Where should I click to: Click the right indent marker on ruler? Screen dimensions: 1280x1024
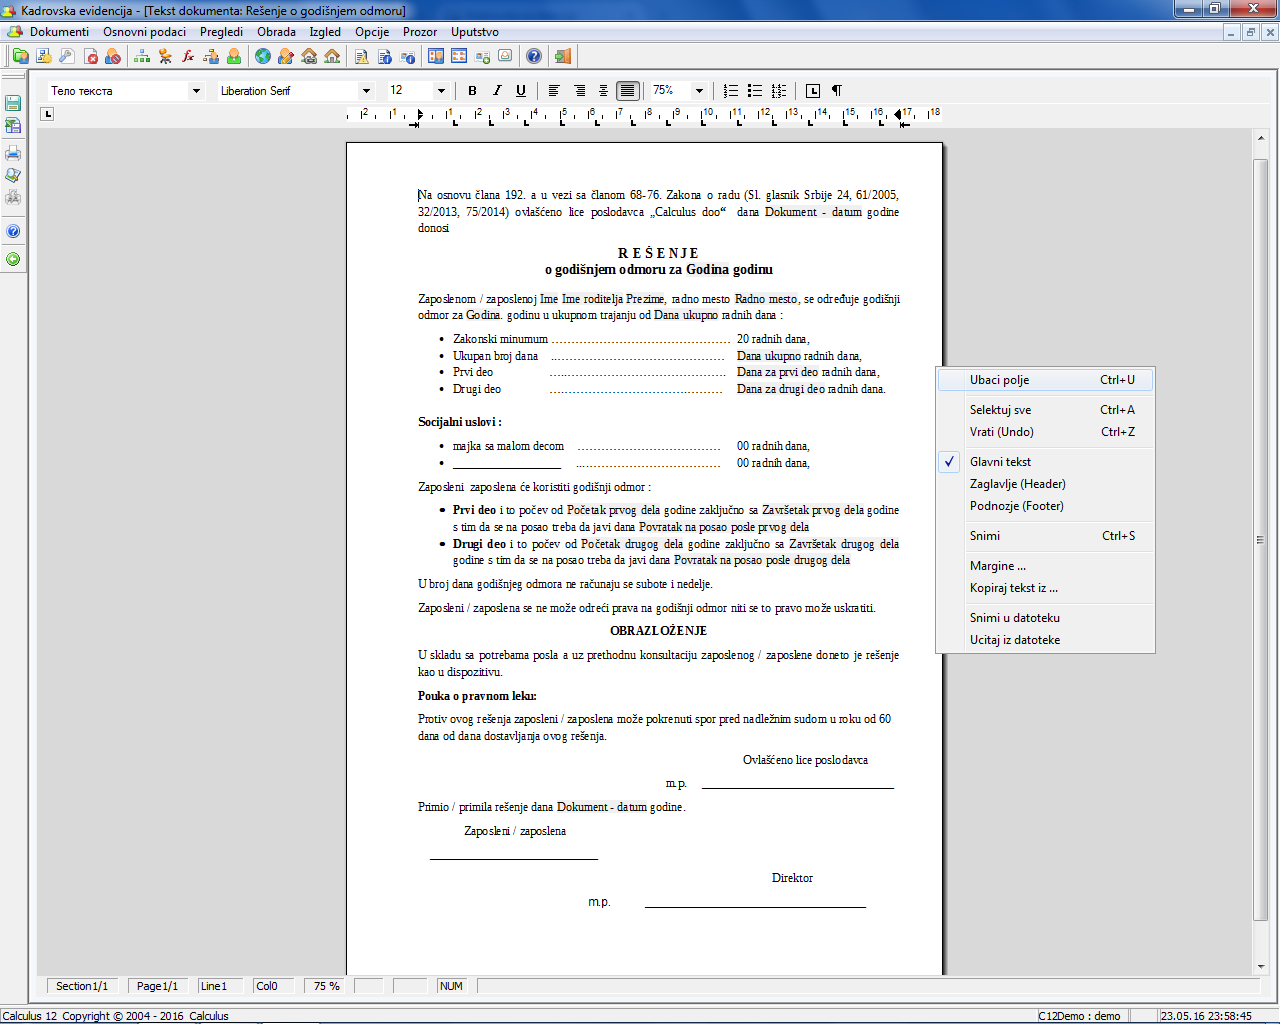click(x=898, y=114)
